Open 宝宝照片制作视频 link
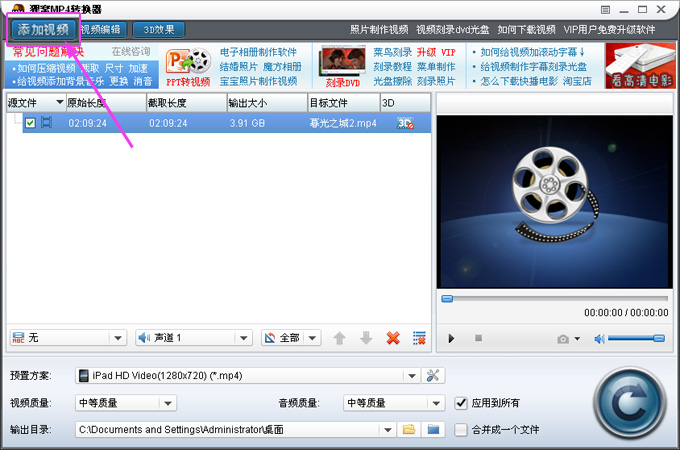This screenshot has width=680, height=450. [258, 81]
